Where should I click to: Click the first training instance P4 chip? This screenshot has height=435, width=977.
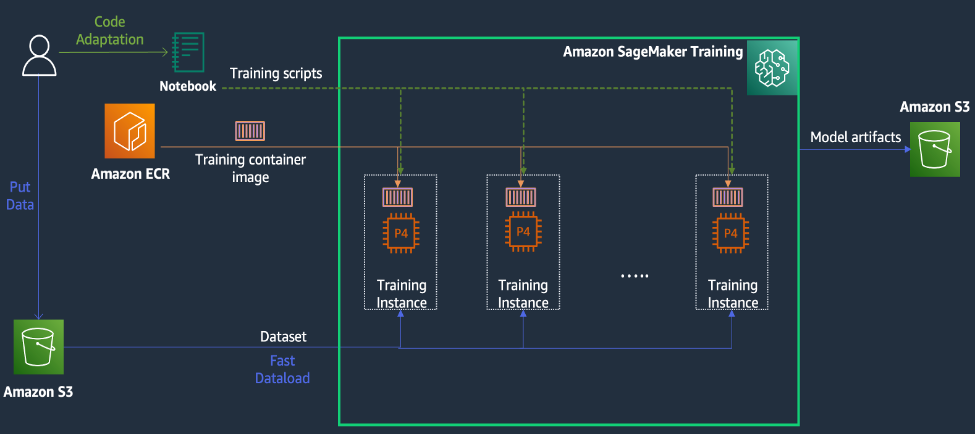[x=401, y=232]
